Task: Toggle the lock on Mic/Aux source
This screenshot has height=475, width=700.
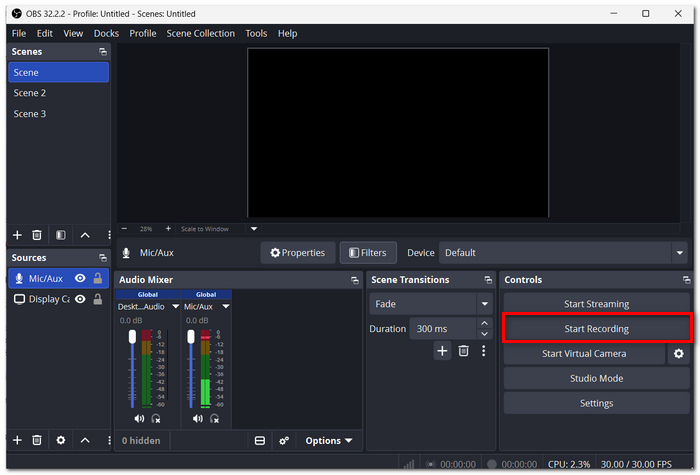Action: pyautogui.click(x=98, y=278)
